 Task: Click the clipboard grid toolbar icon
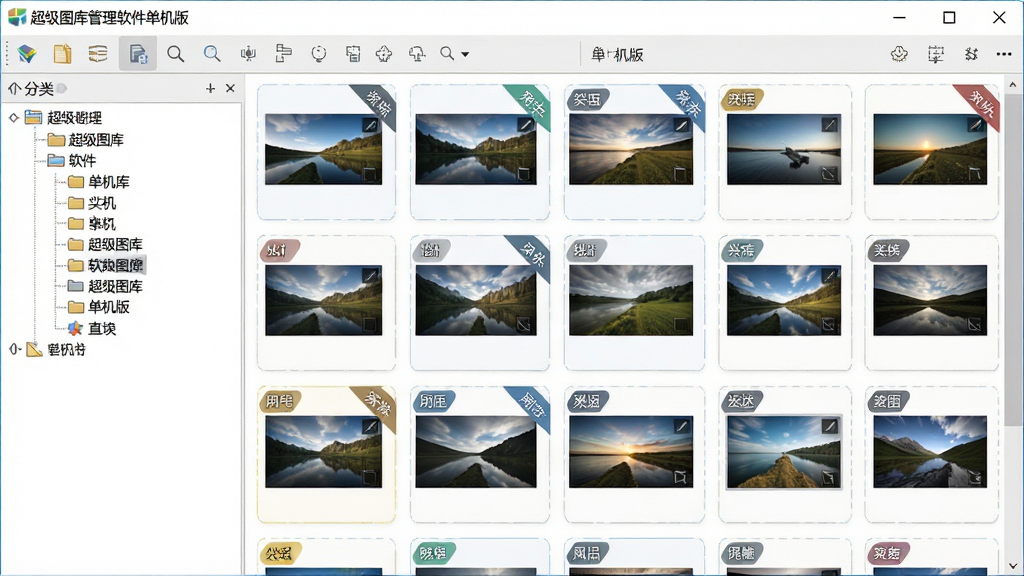[353, 54]
